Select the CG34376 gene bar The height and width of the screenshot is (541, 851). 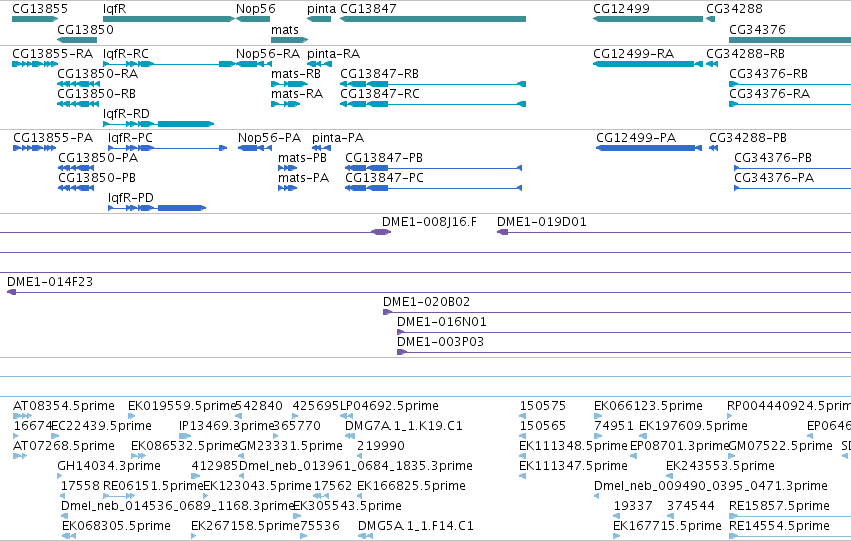790,40
